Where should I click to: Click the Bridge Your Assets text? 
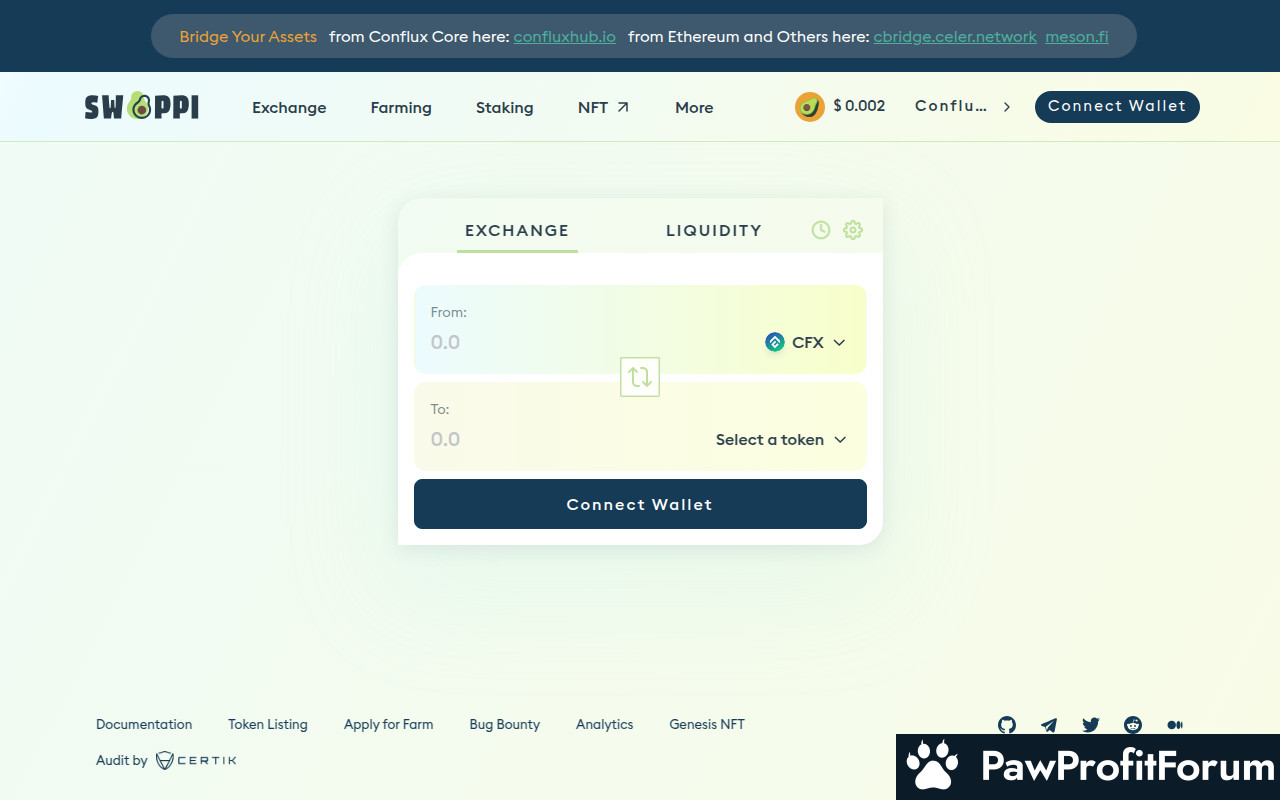tap(248, 37)
